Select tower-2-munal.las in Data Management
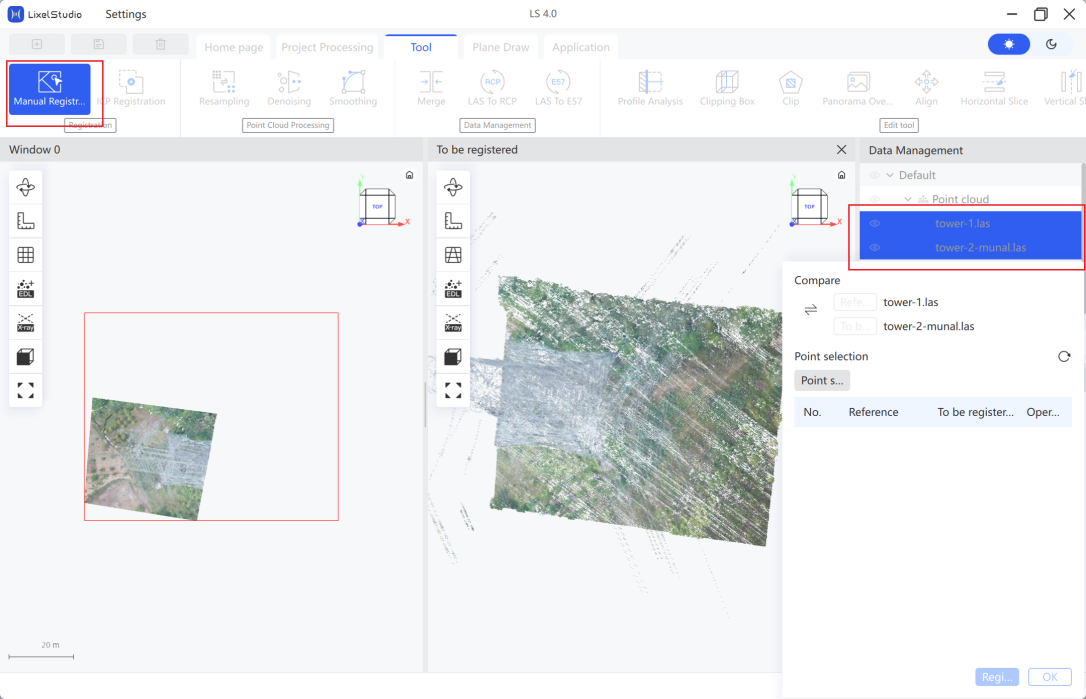Image resolution: width=1086 pixels, height=699 pixels. pos(970,247)
